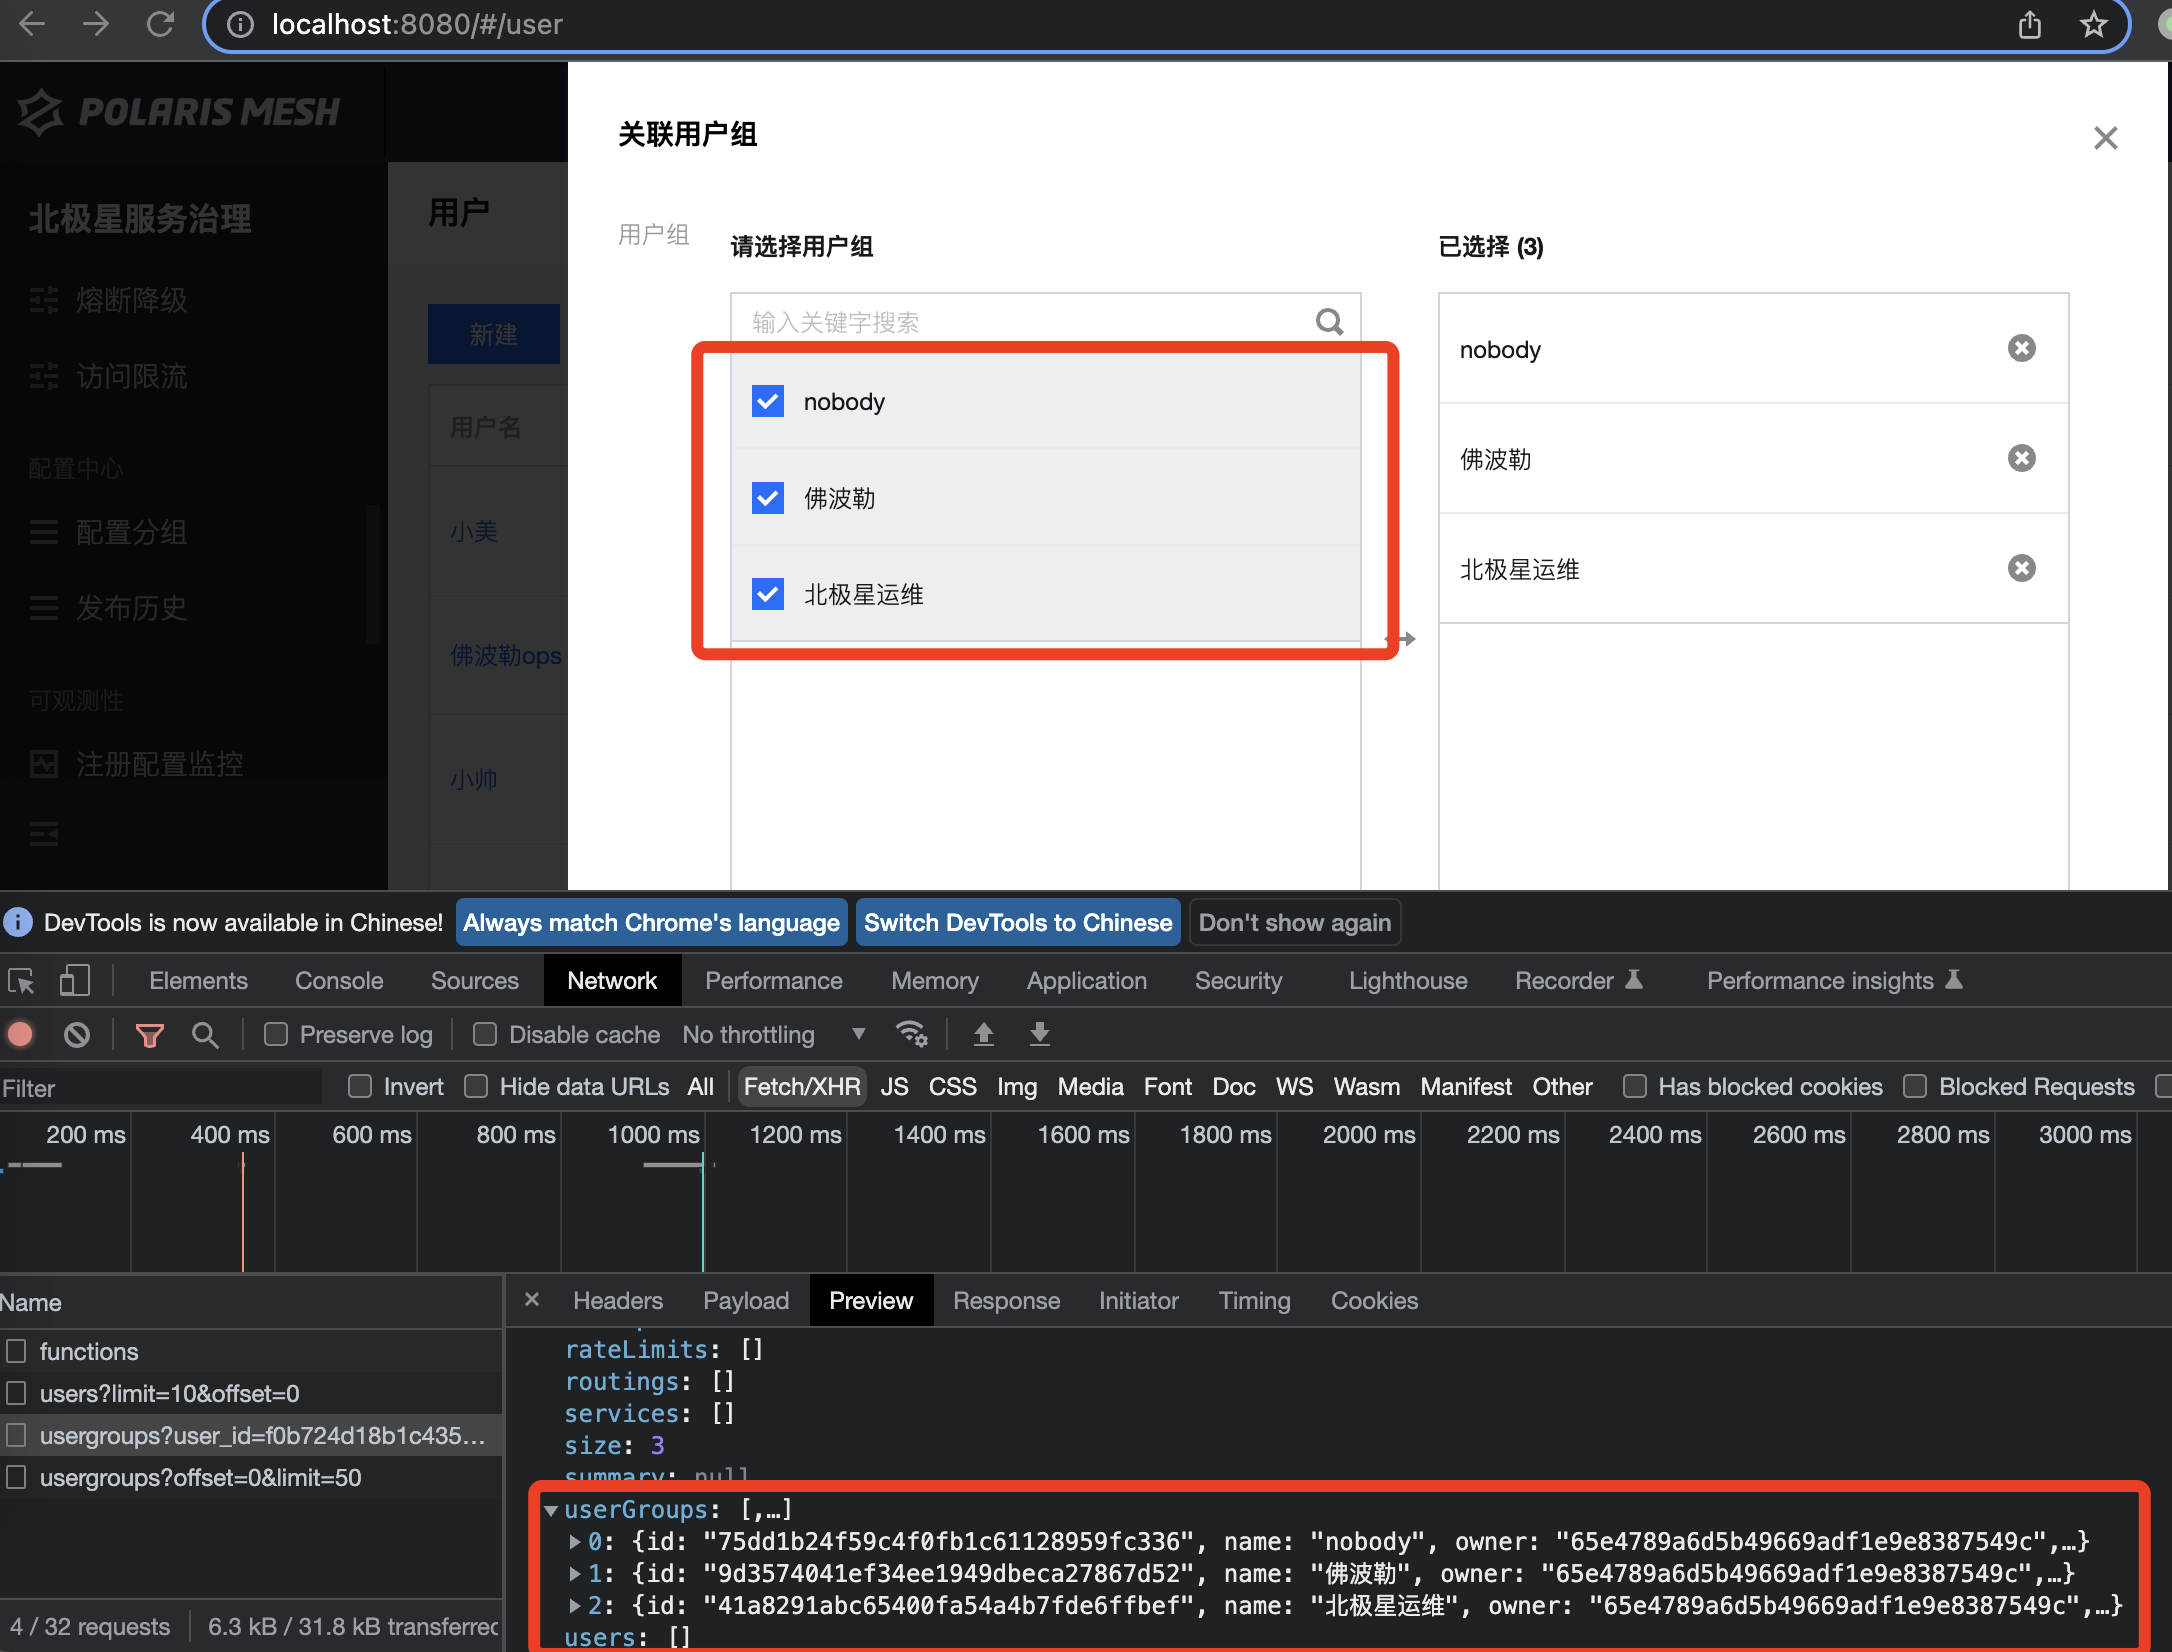Expand item 0 of userGroups

tap(576, 1541)
